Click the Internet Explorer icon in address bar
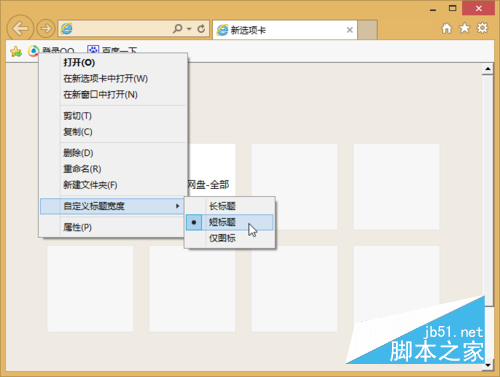 point(67,29)
